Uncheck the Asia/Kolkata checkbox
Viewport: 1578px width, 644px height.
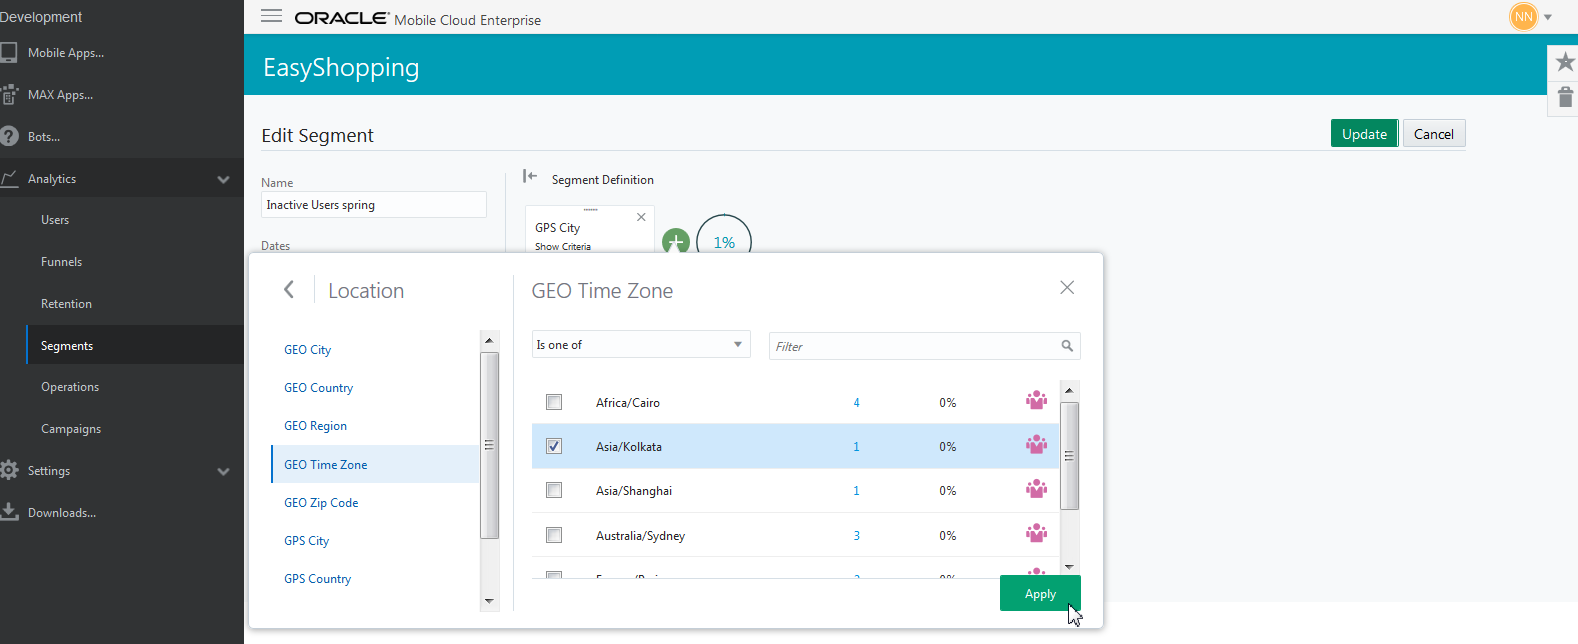tap(554, 446)
